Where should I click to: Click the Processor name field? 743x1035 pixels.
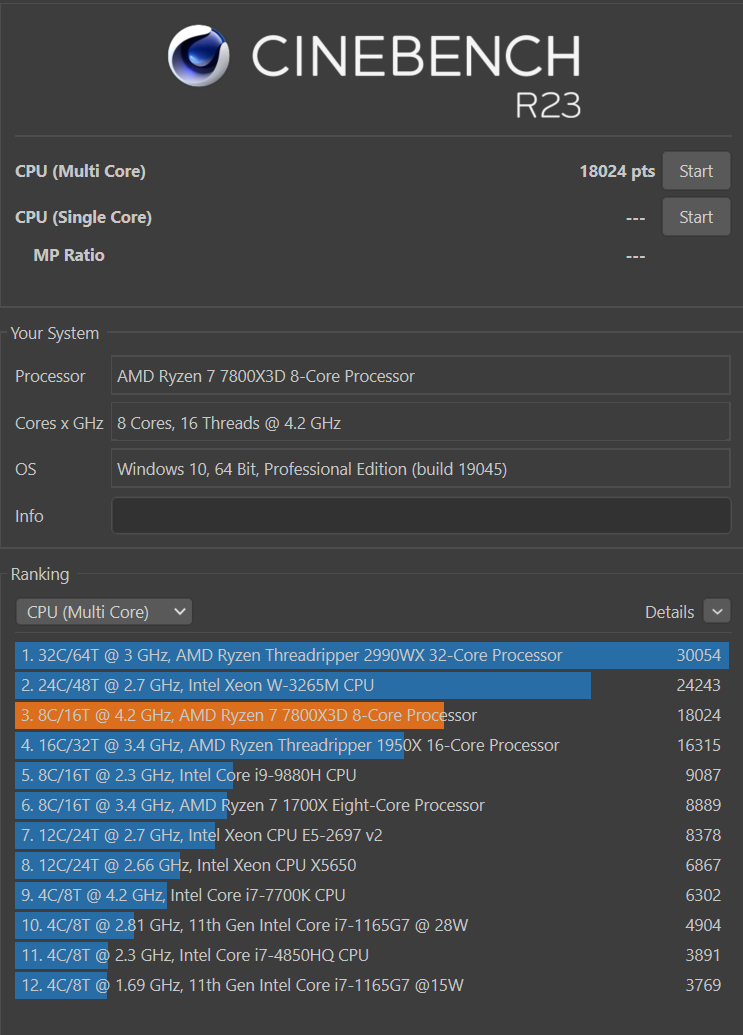421,376
